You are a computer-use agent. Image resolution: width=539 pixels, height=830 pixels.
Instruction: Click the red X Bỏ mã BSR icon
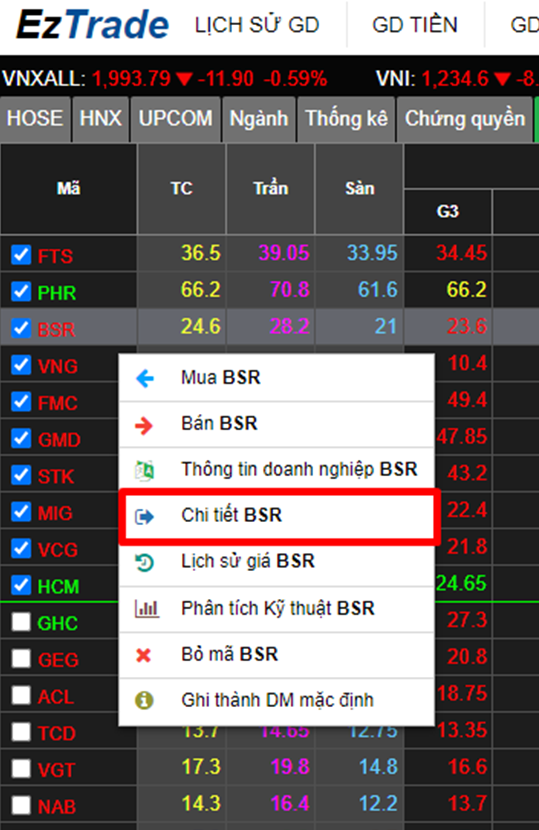tap(143, 655)
